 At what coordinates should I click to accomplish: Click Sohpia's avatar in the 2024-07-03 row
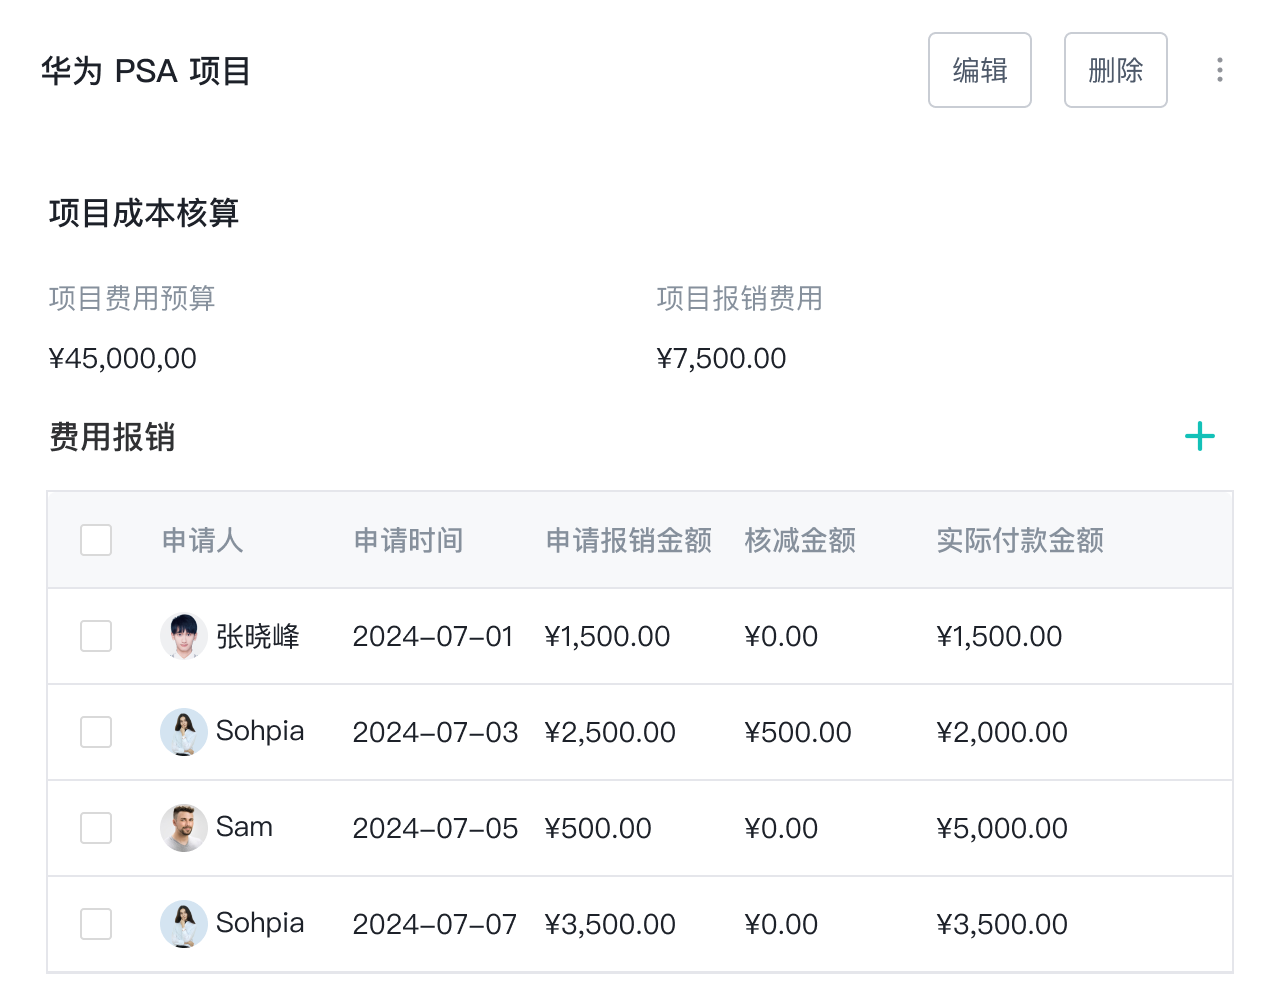pos(183,733)
